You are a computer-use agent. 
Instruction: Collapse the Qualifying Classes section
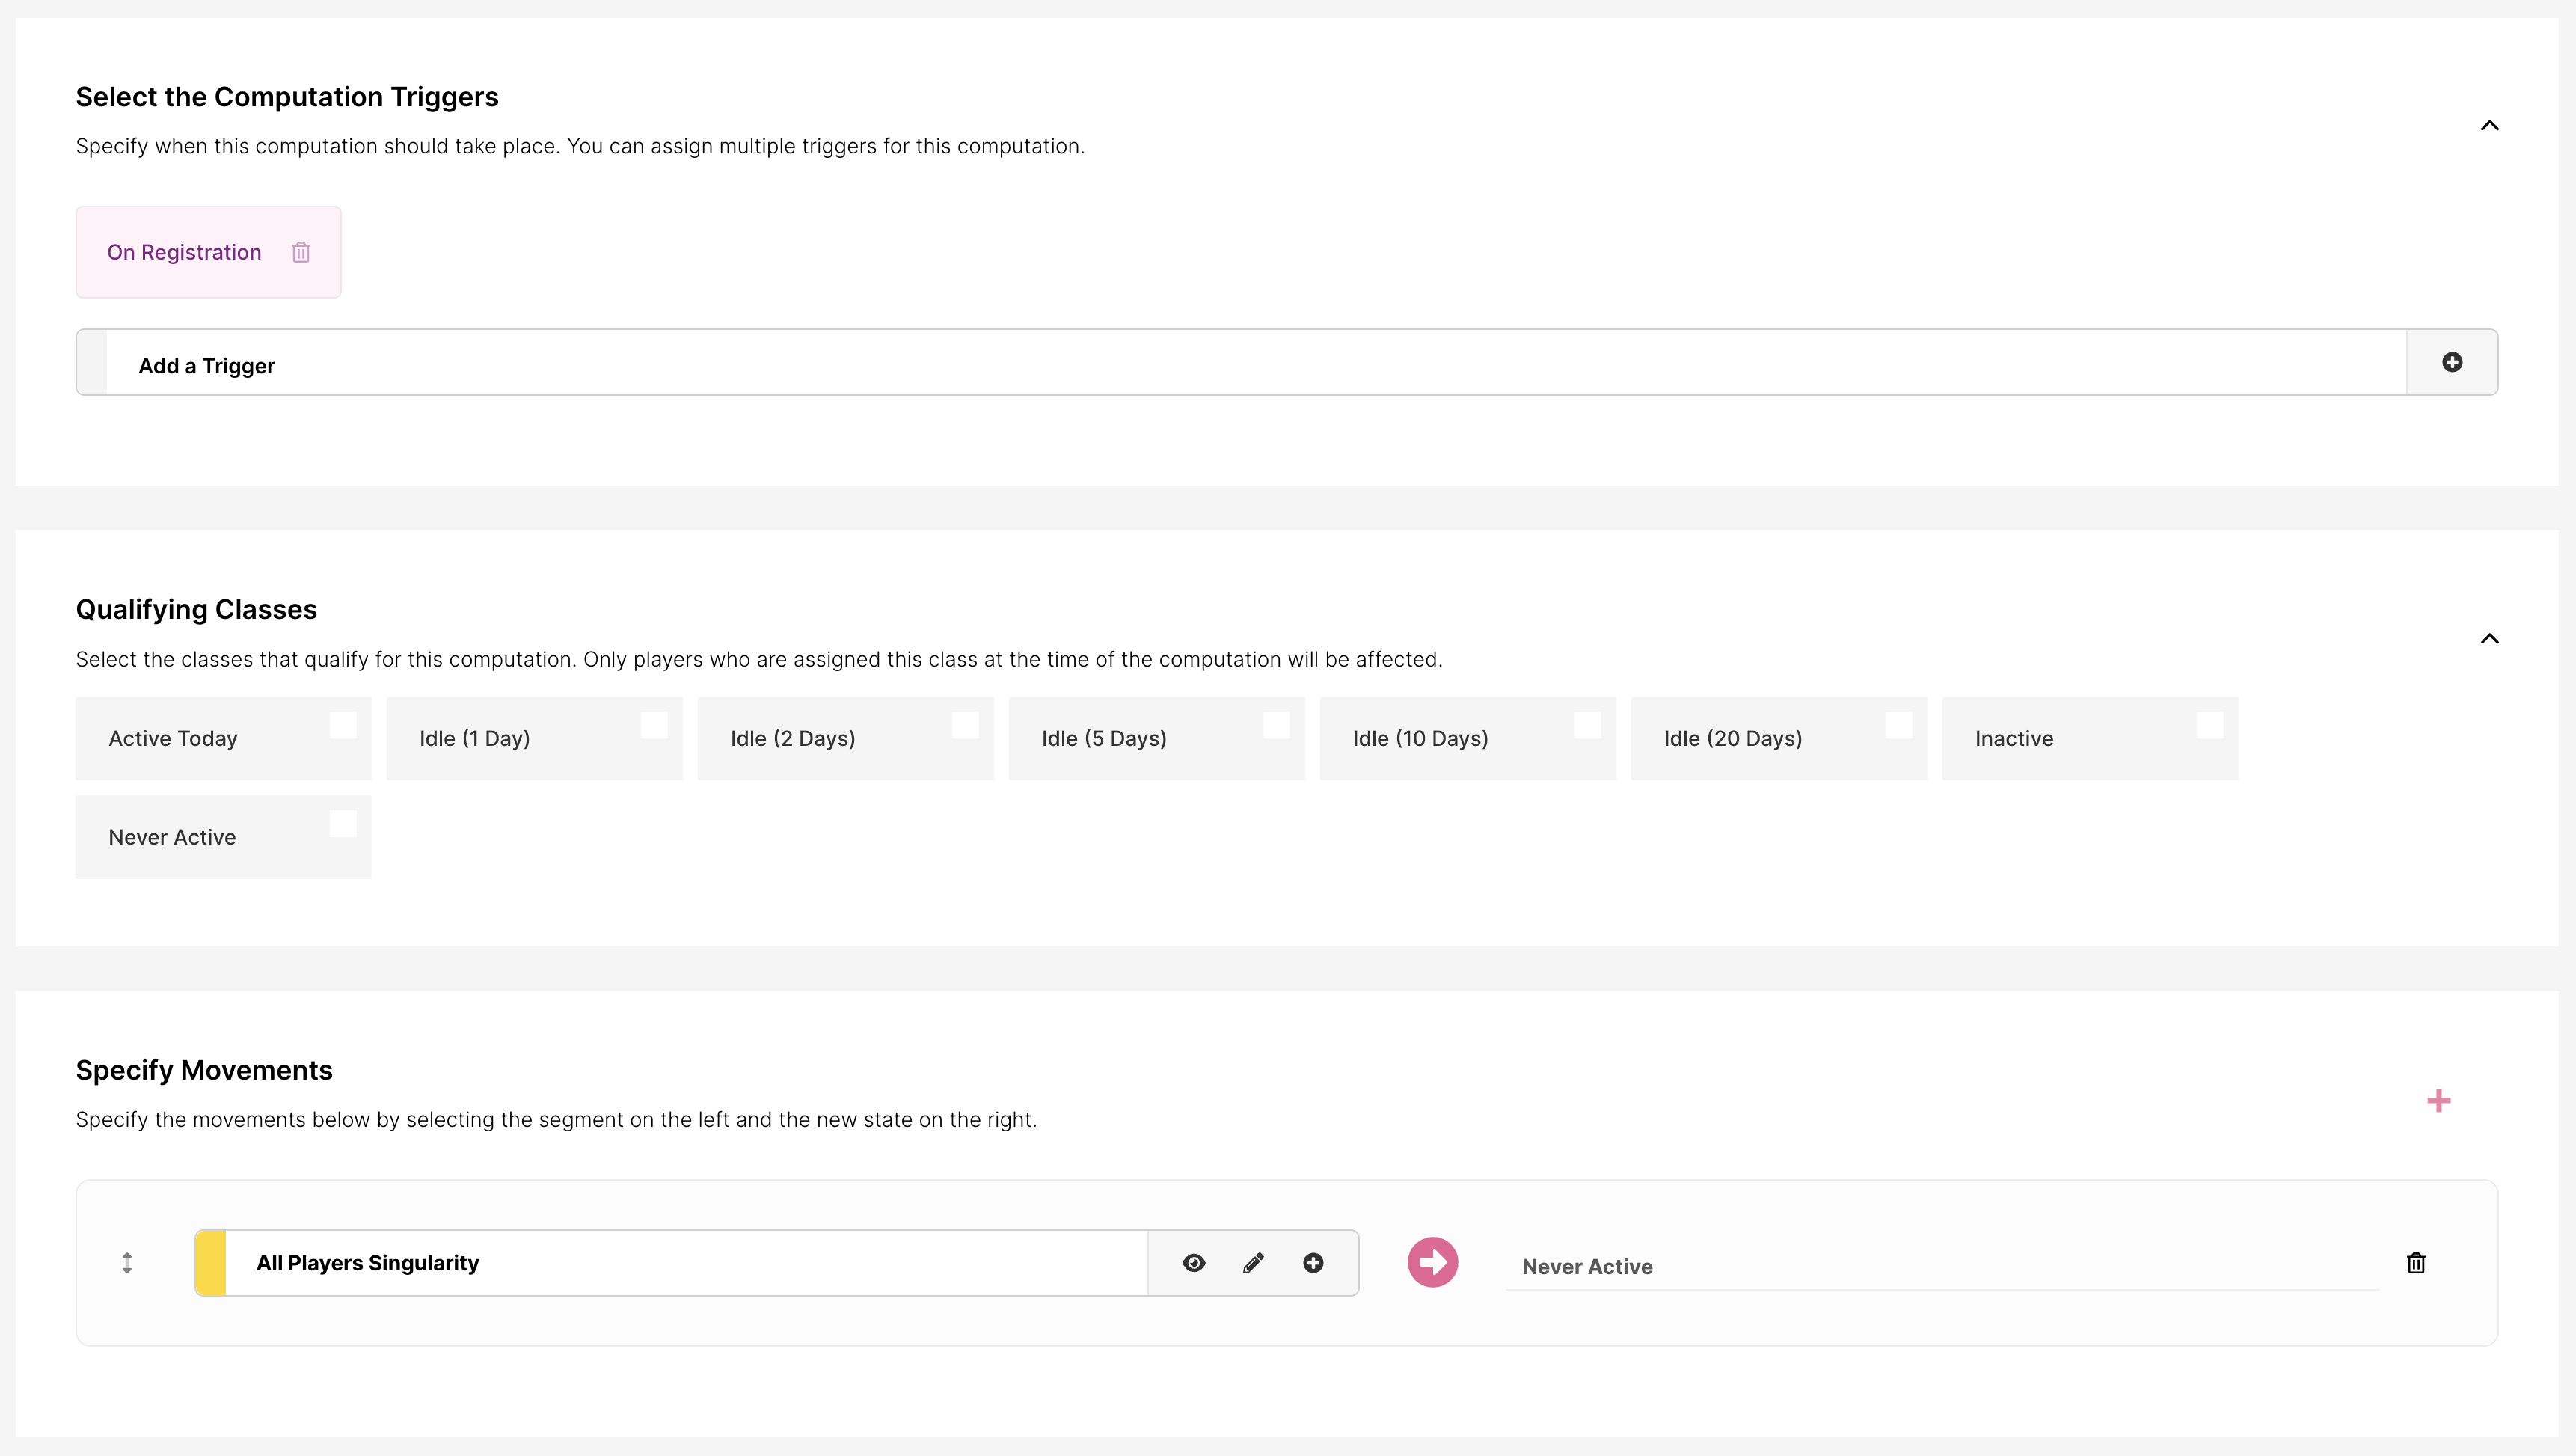[x=2489, y=639]
